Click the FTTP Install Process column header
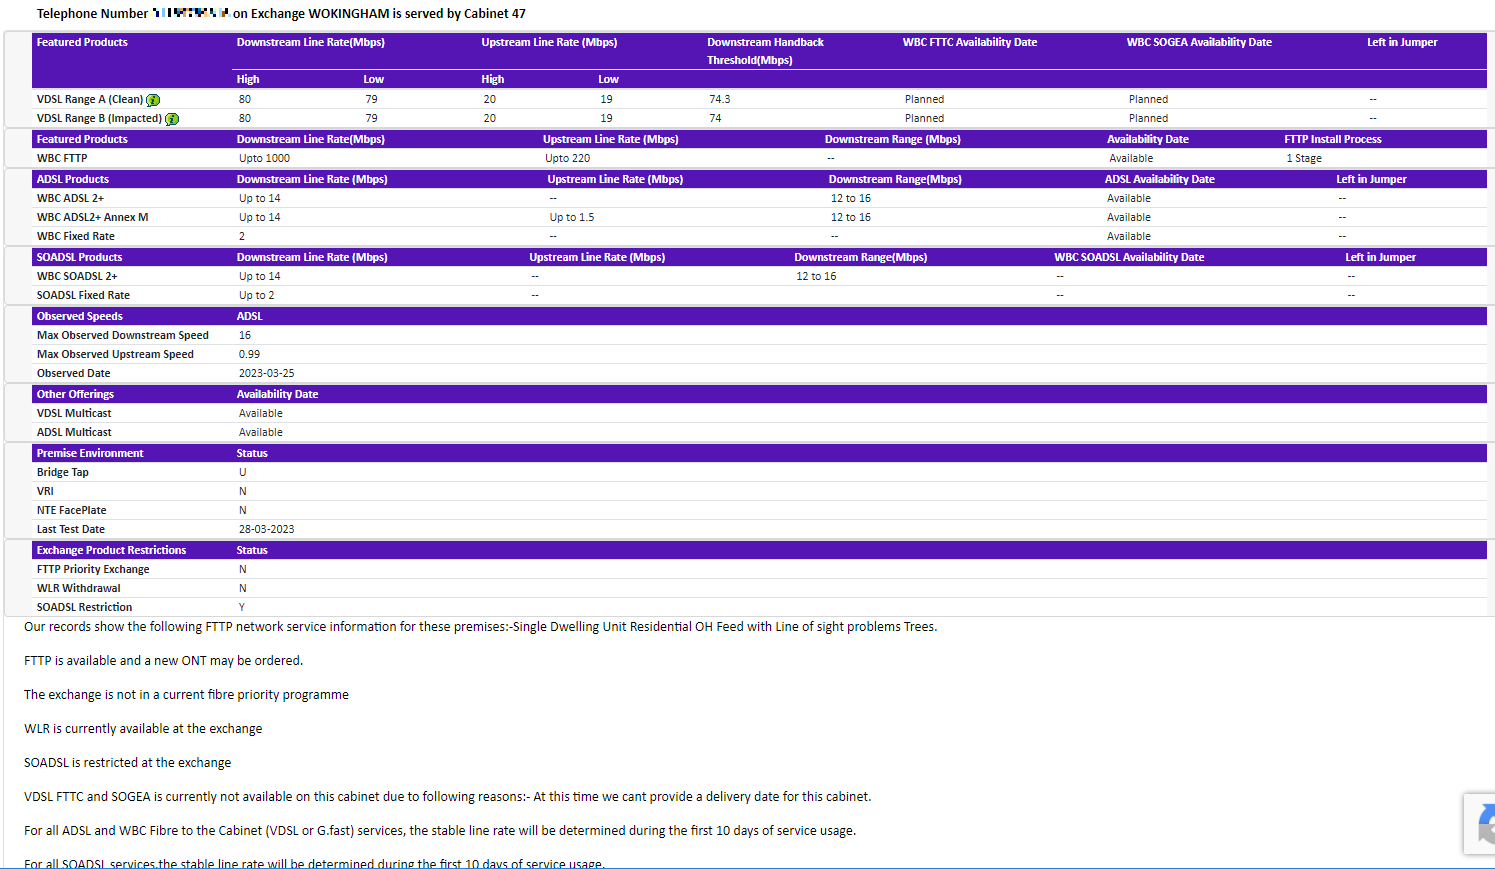The height and width of the screenshot is (869, 1495). [x=1332, y=139]
